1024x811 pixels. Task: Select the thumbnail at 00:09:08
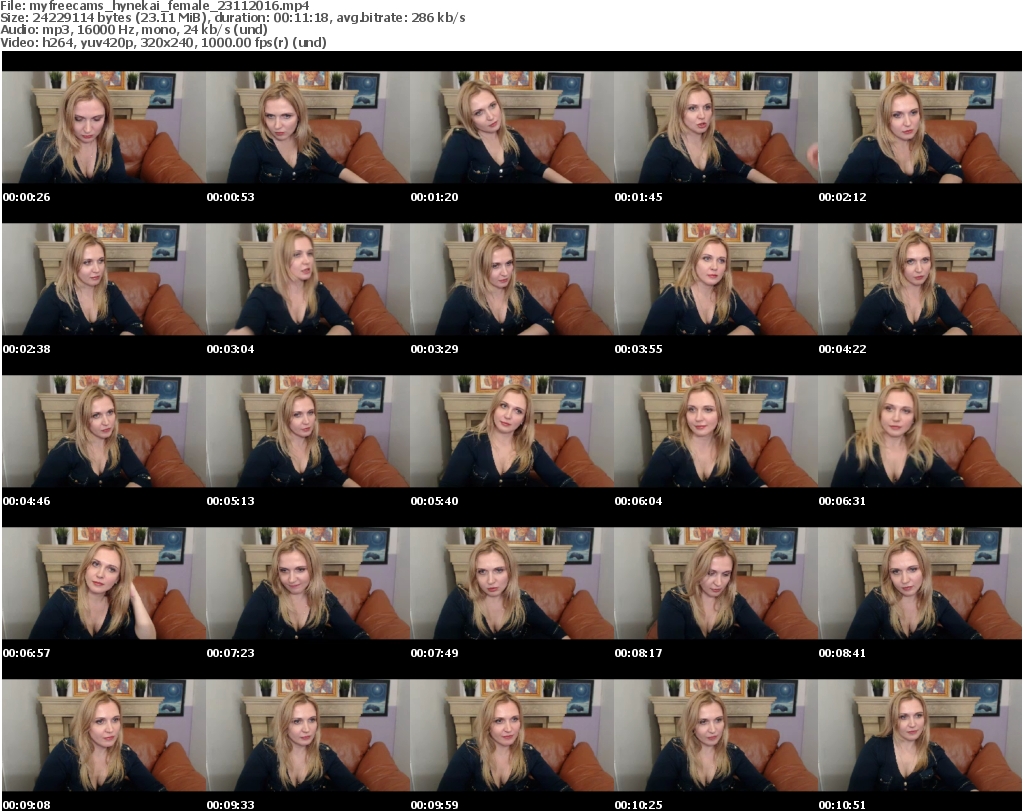pos(104,735)
